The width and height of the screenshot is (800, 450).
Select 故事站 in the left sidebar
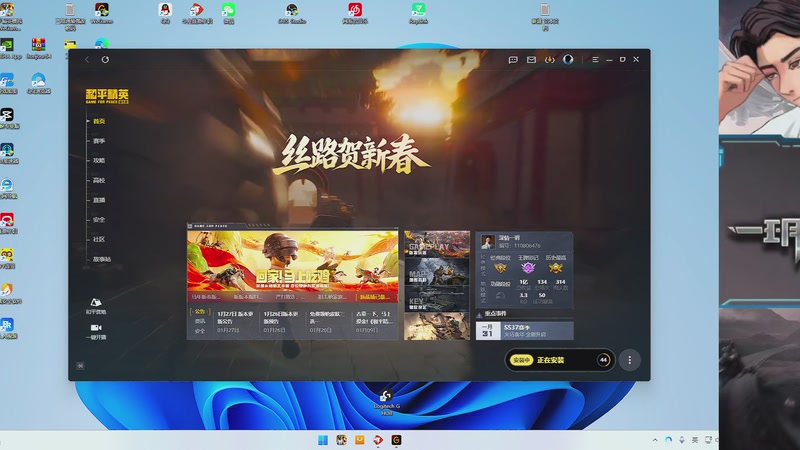[x=102, y=259]
